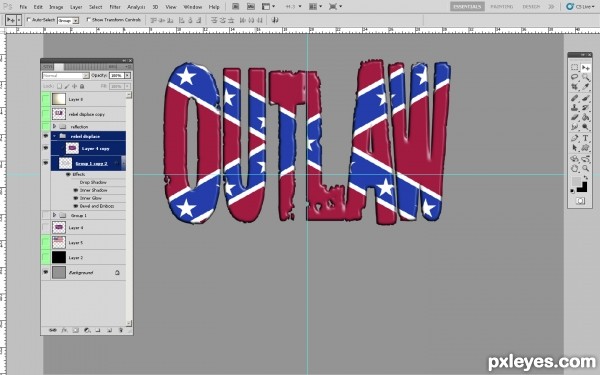Screen dimensions: 600x375
Task: Toggle Inner Glow effect visibility
Action: (75, 198)
